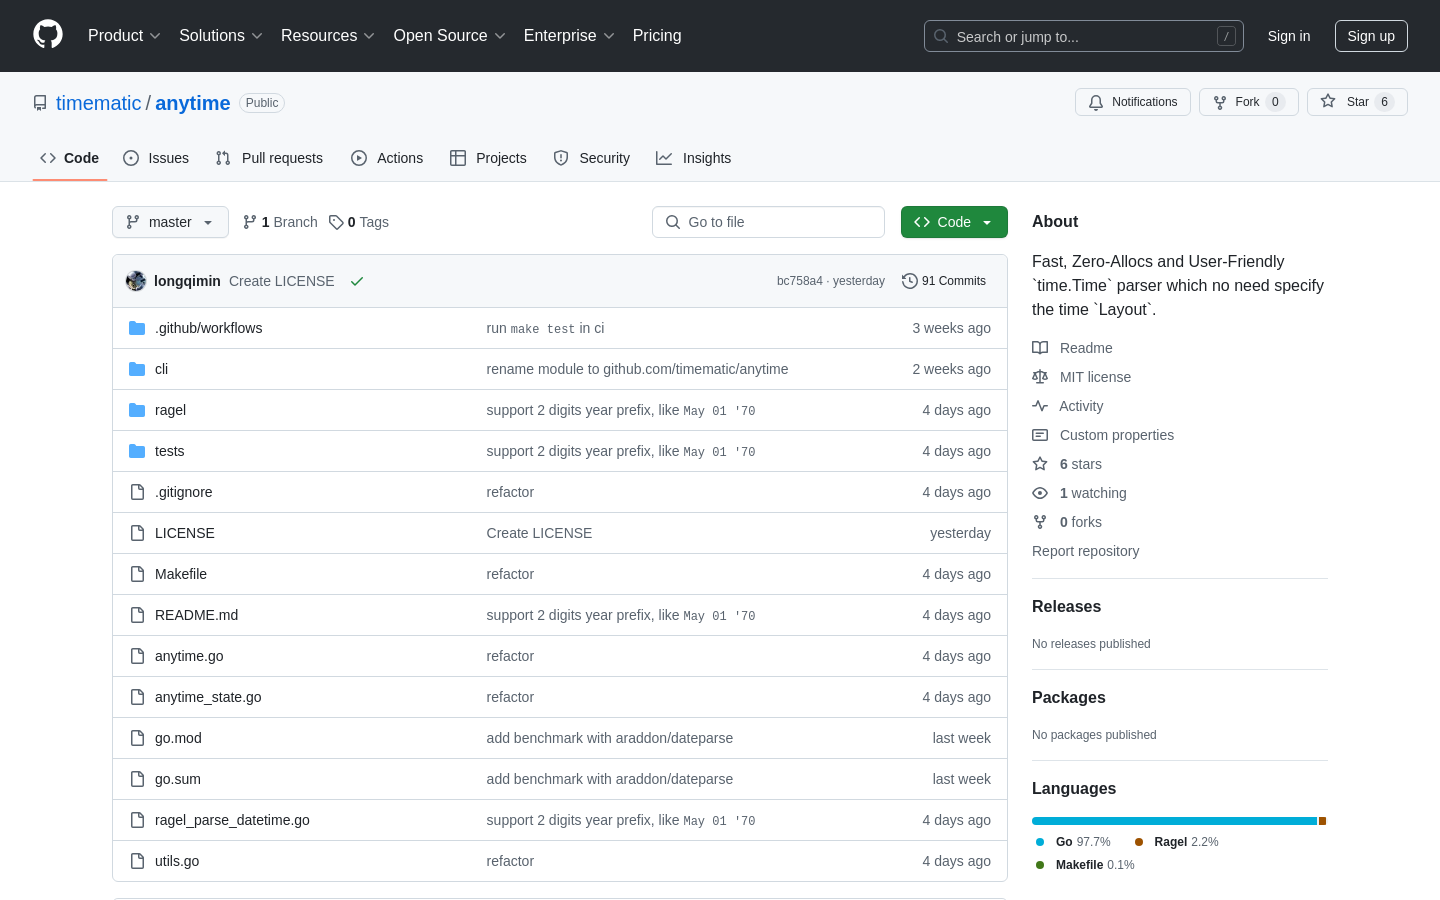This screenshot has width=1440, height=900.
Task: Switch to the Security tab
Action: 592,158
